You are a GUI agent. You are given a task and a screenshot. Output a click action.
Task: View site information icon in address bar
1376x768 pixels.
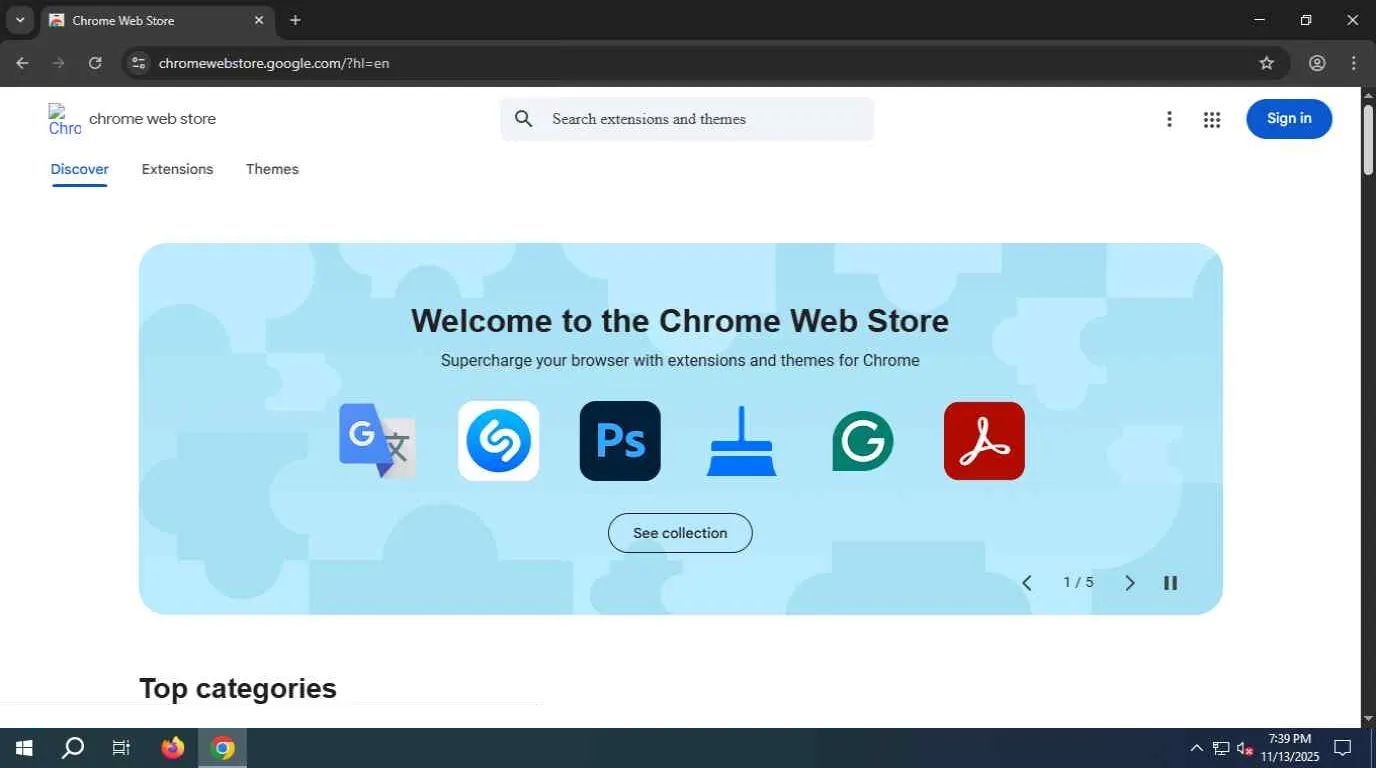coord(139,63)
